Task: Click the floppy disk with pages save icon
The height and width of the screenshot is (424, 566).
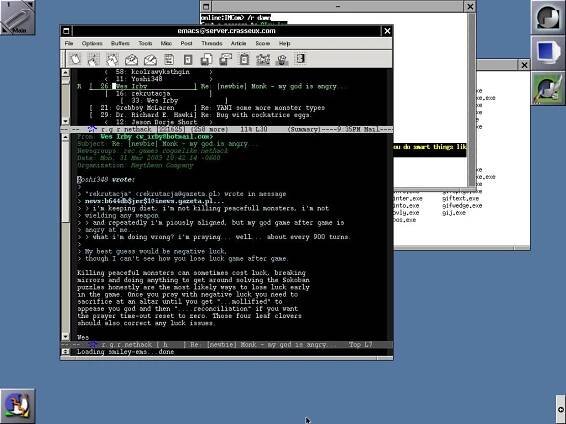Action: pyautogui.click(x=206, y=59)
